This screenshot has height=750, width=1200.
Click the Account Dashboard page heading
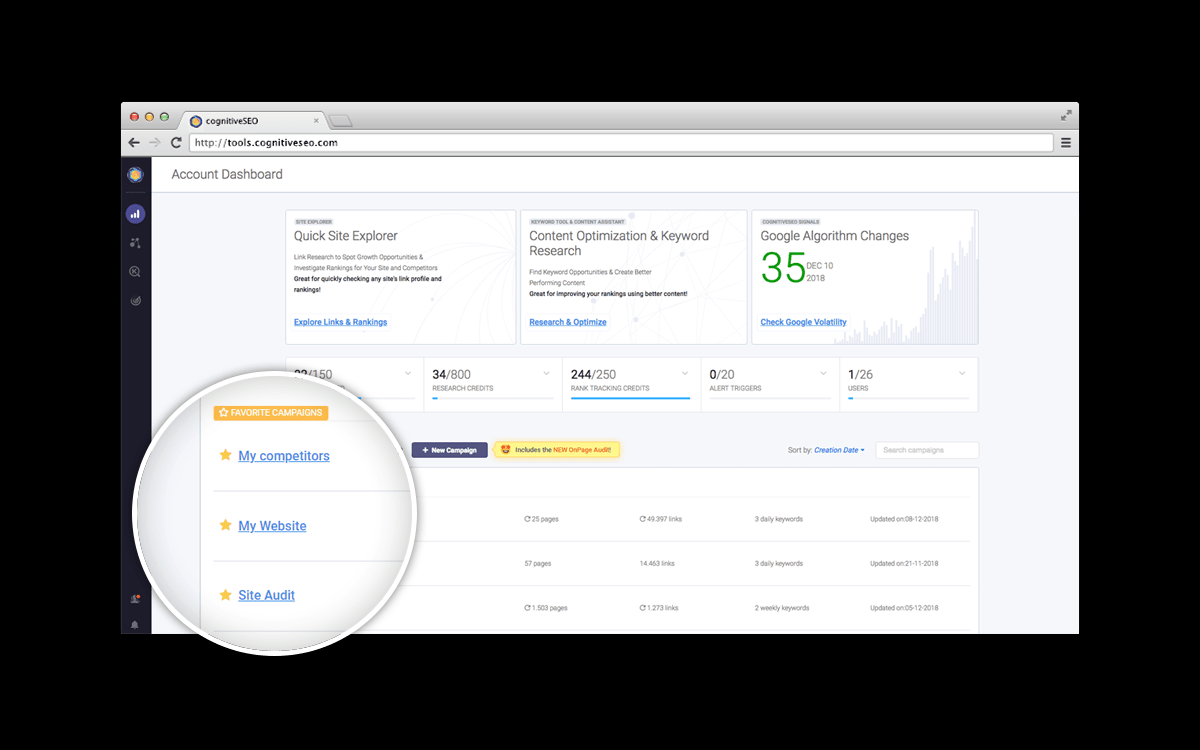coord(227,174)
